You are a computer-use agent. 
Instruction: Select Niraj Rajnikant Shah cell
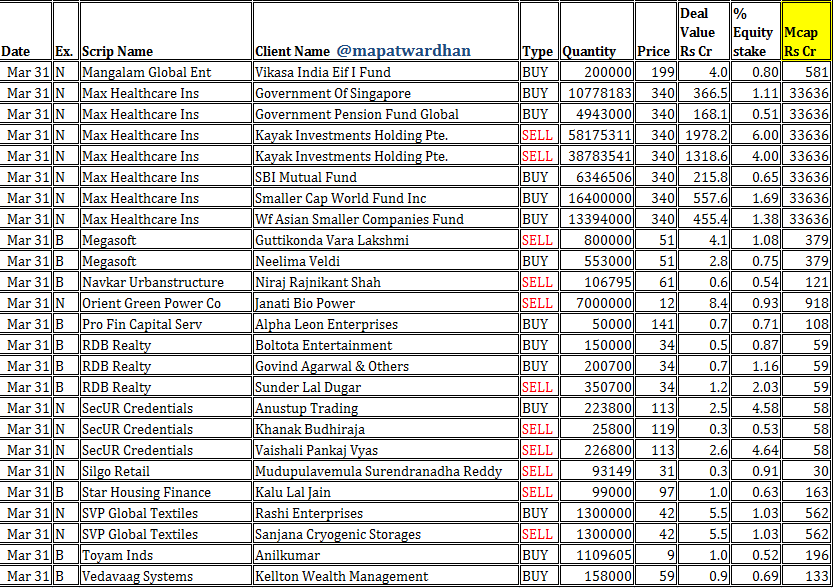[386, 282]
